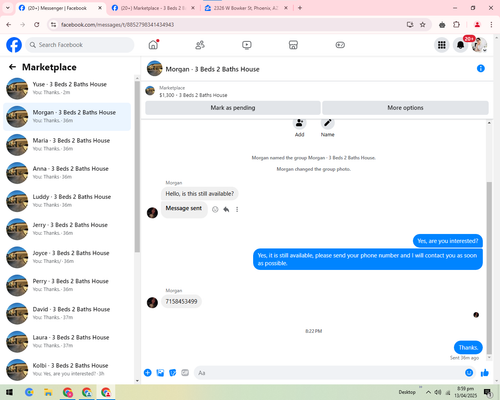Screen dimensions: 500x400
Task: Send a thumbs up like
Action: (x=485, y=373)
